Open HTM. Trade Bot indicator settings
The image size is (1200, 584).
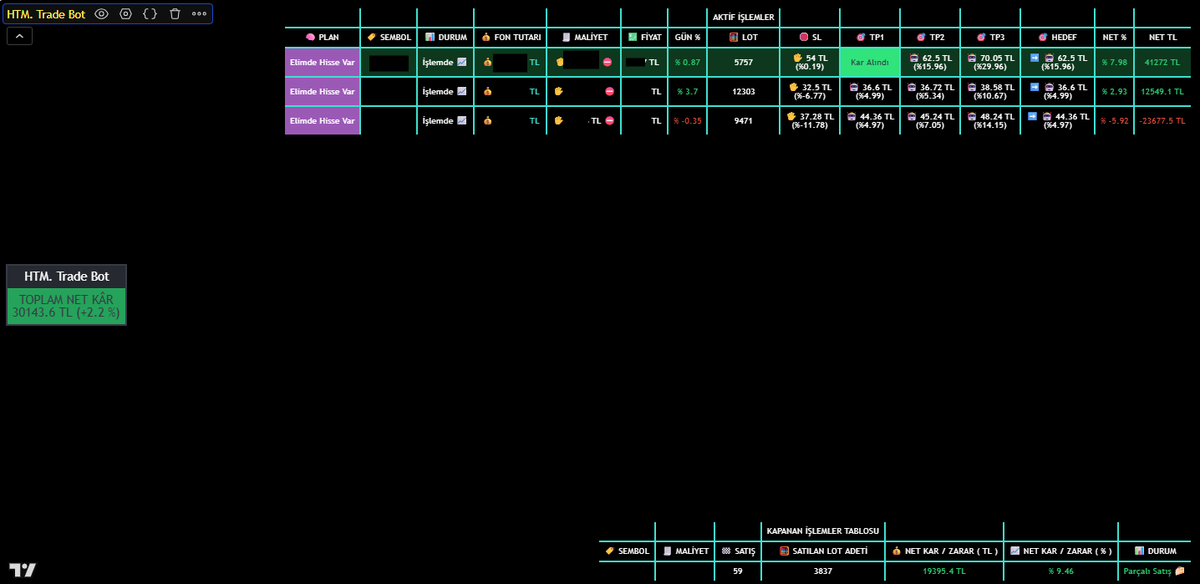coord(126,14)
